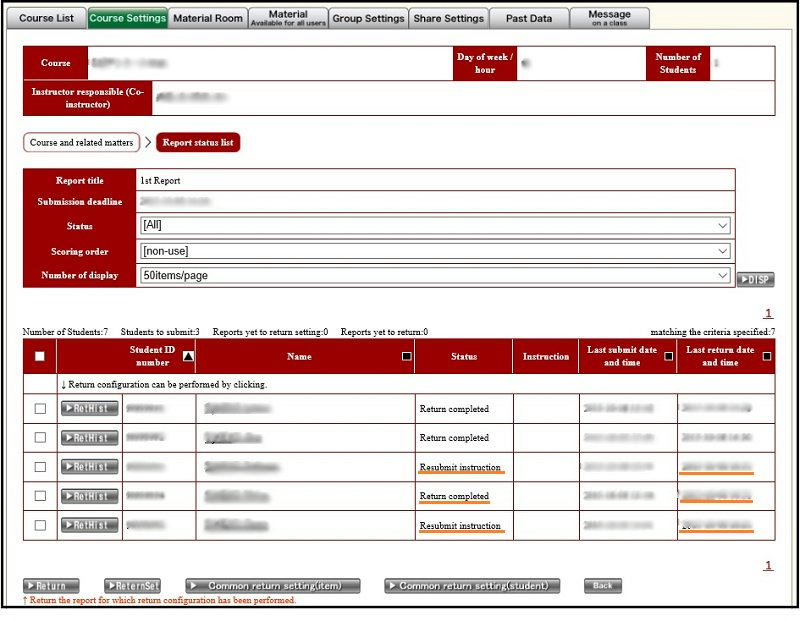Sort table by Student ID number icon
The image size is (800, 621).
tap(189, 356)
